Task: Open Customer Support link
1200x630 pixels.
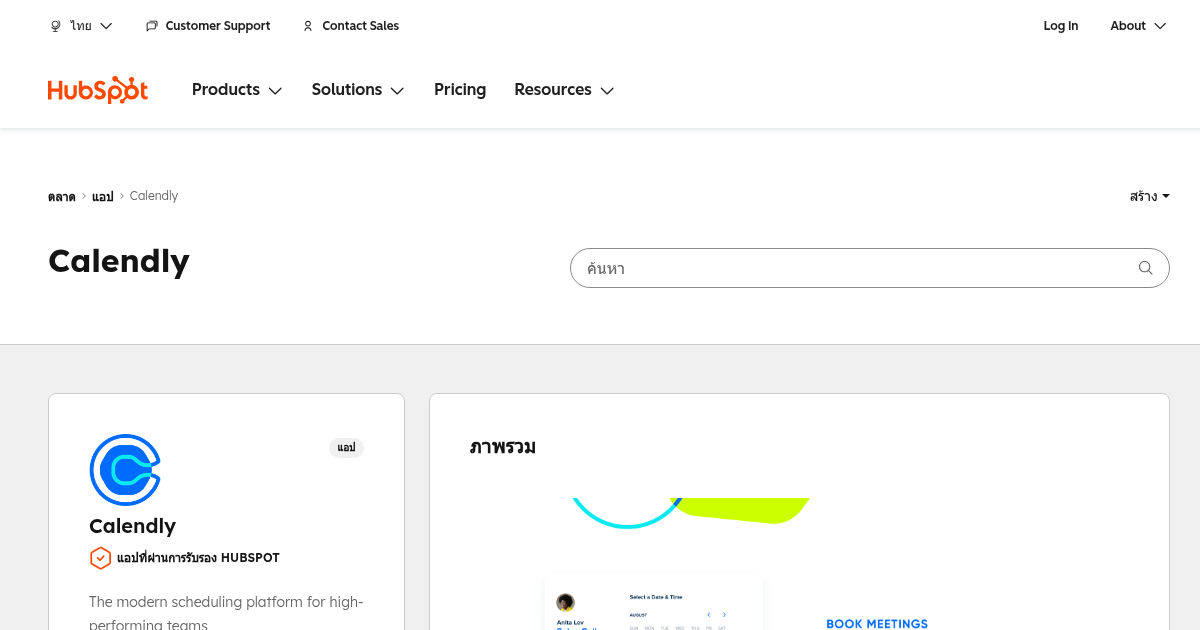Action: (208, 26)
